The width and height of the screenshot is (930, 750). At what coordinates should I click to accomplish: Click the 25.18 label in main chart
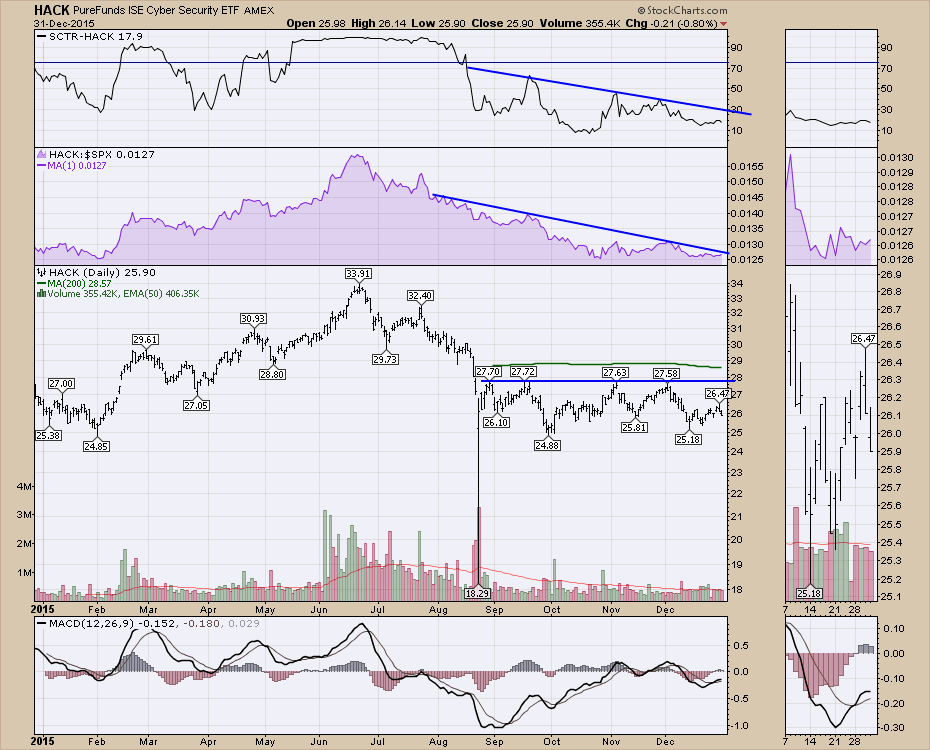click(688, 439)
